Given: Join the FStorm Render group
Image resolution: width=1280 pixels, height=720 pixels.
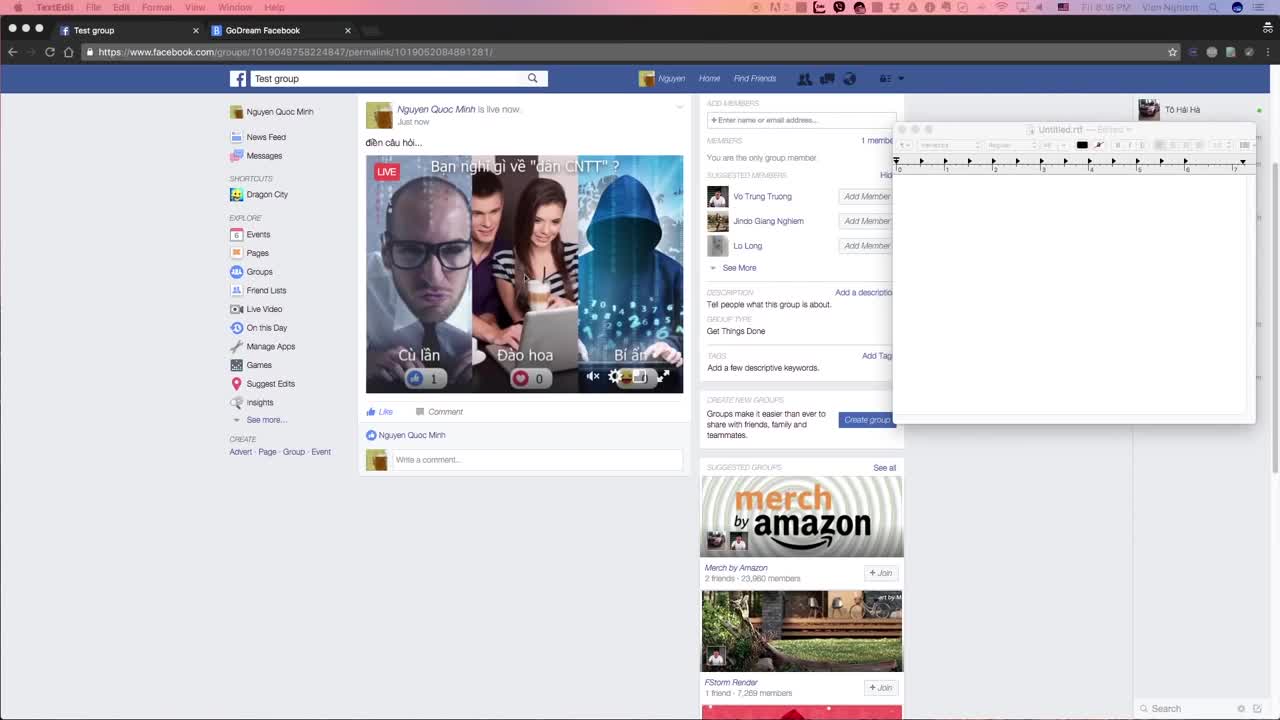Looking at the screenshot, I should [x=881, y=688].
